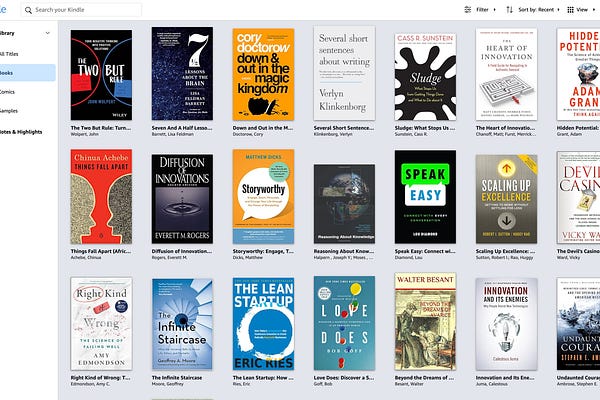Click author text 'Moore, Geoffrey'
This screenshot has height=400, width=600.
[168, 384]
